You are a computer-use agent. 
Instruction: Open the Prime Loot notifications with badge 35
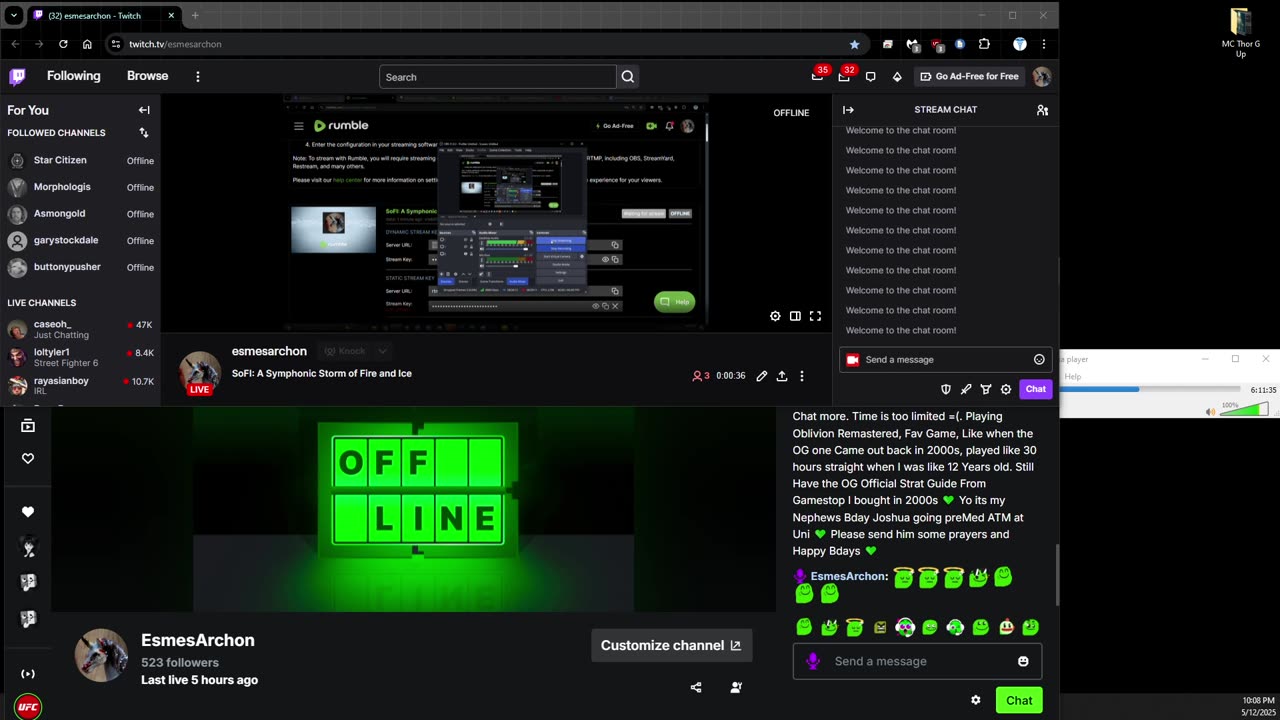(x=818, y=76)
